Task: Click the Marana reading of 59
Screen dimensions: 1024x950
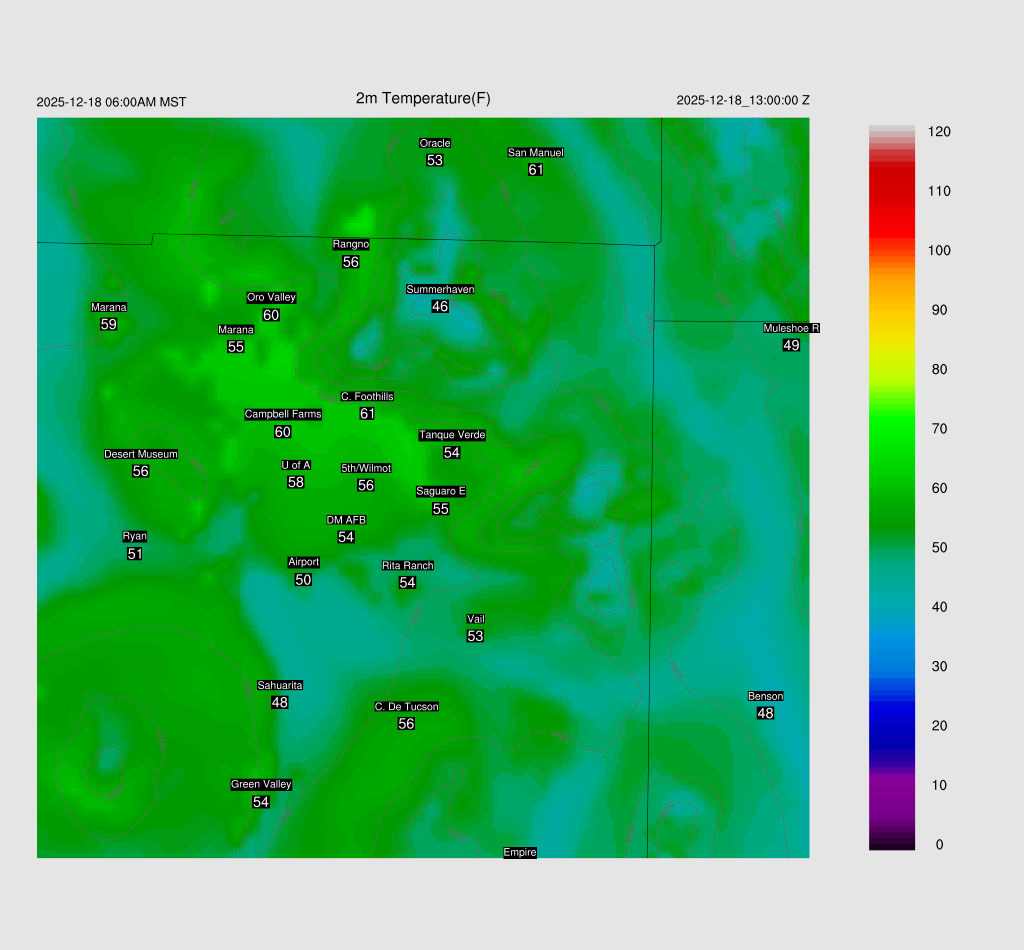Action: click(x=109, y=324)
